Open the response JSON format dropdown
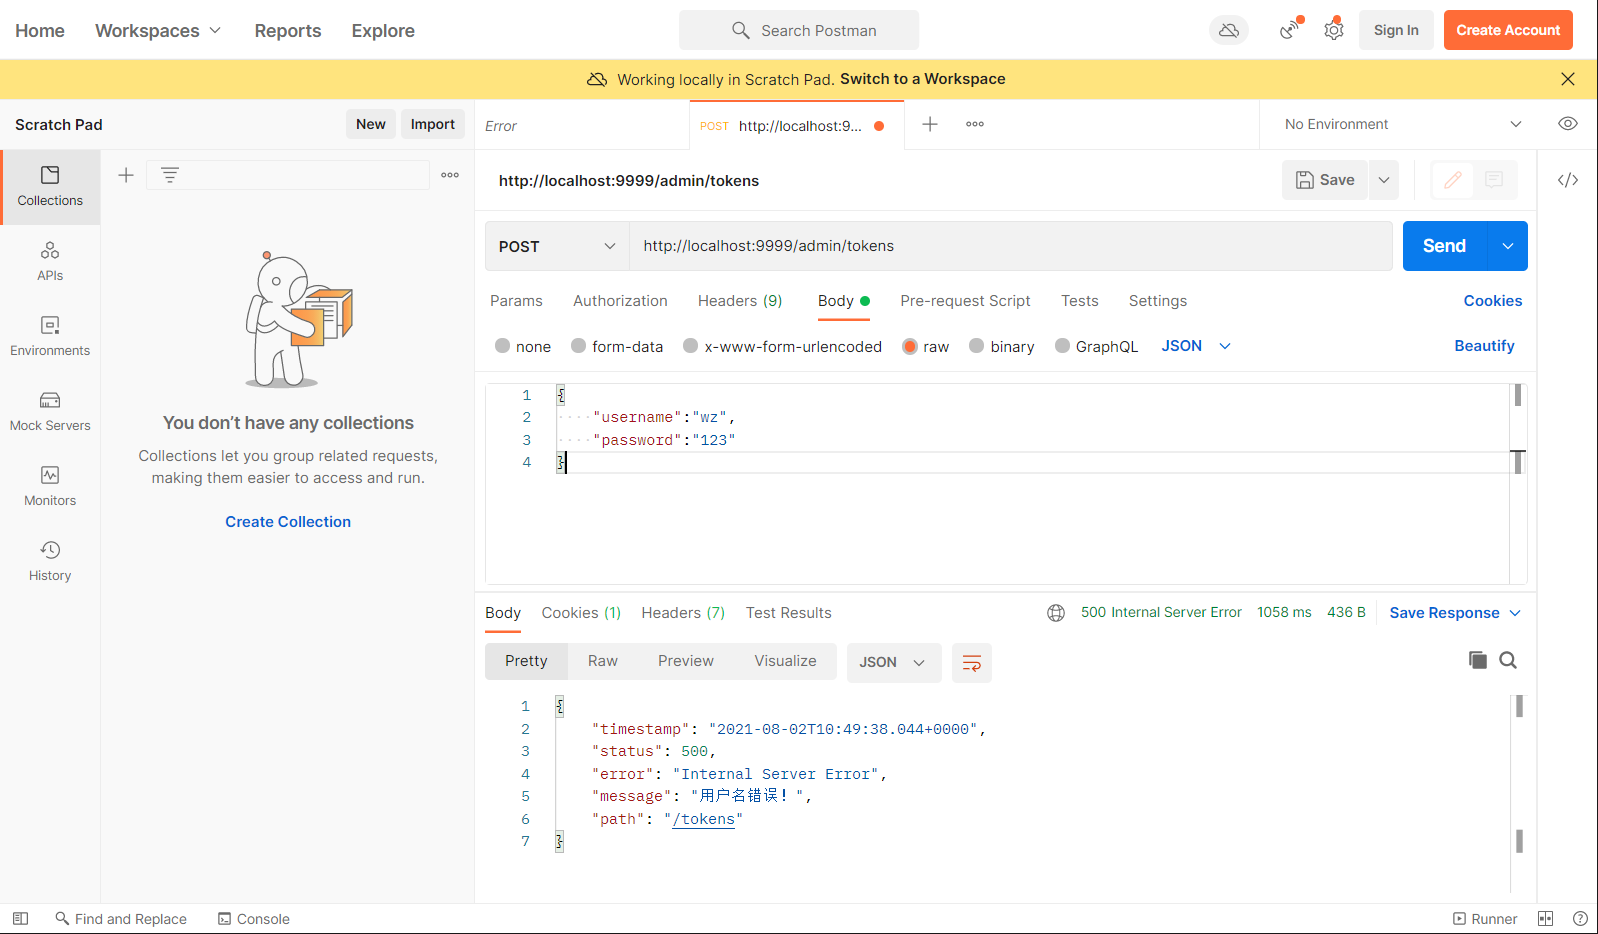The height and width of the screenshot is (934, 1598). [x=894, y=663]
